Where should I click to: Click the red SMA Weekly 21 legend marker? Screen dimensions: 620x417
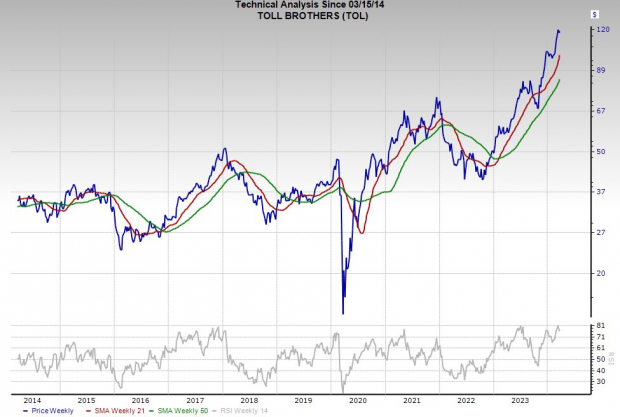coord(88,410)
